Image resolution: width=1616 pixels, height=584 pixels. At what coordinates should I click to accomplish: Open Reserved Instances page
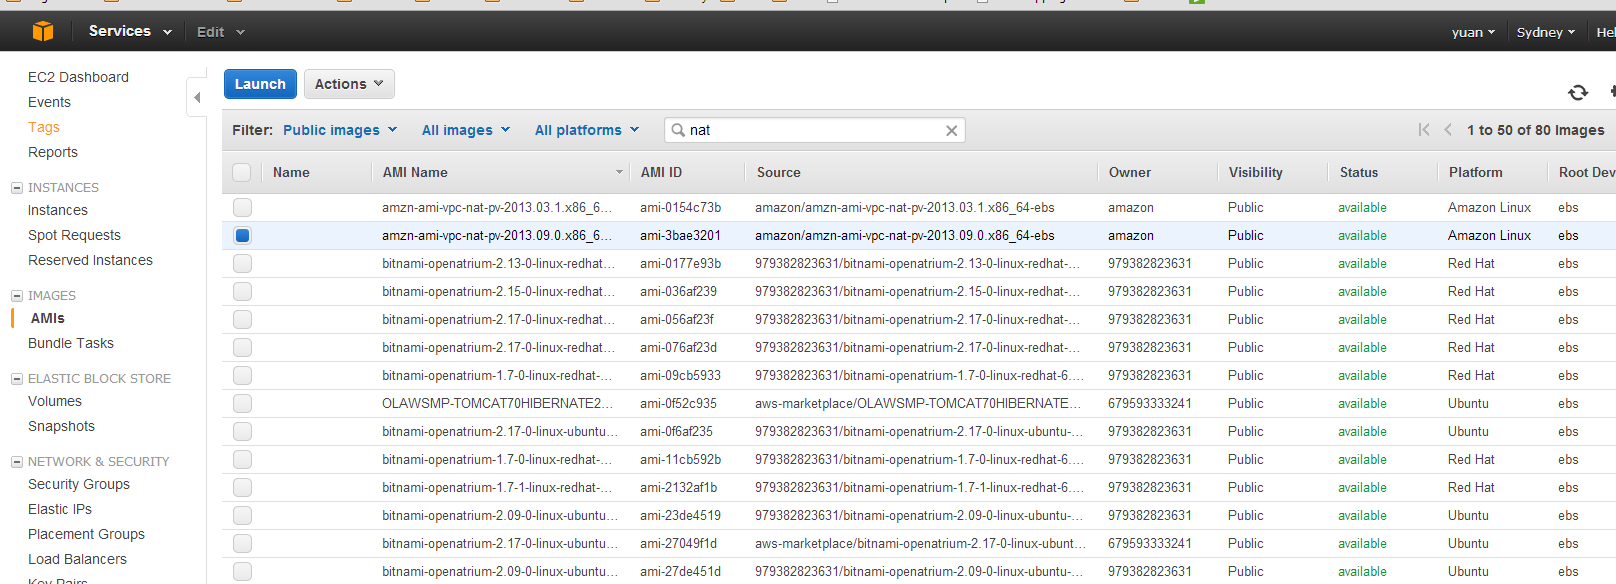[x=90, y=260]
